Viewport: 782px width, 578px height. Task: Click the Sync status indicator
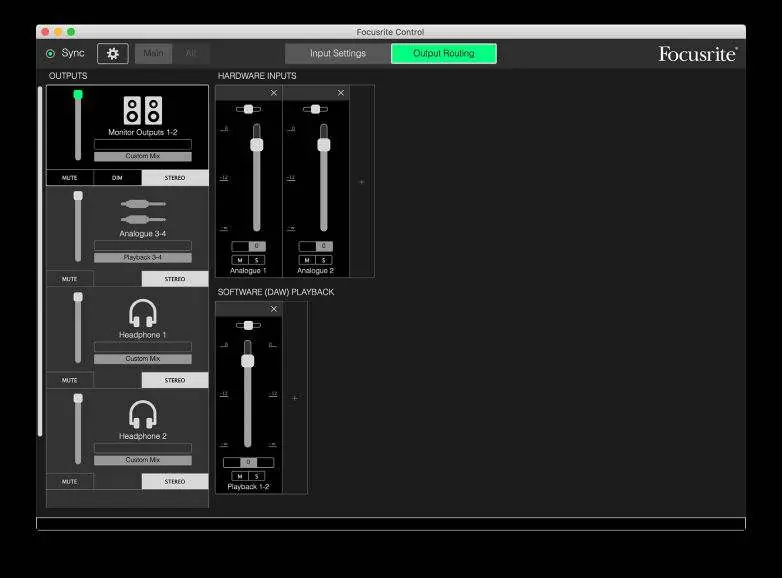pyautogui.click(x=50, y=53)
